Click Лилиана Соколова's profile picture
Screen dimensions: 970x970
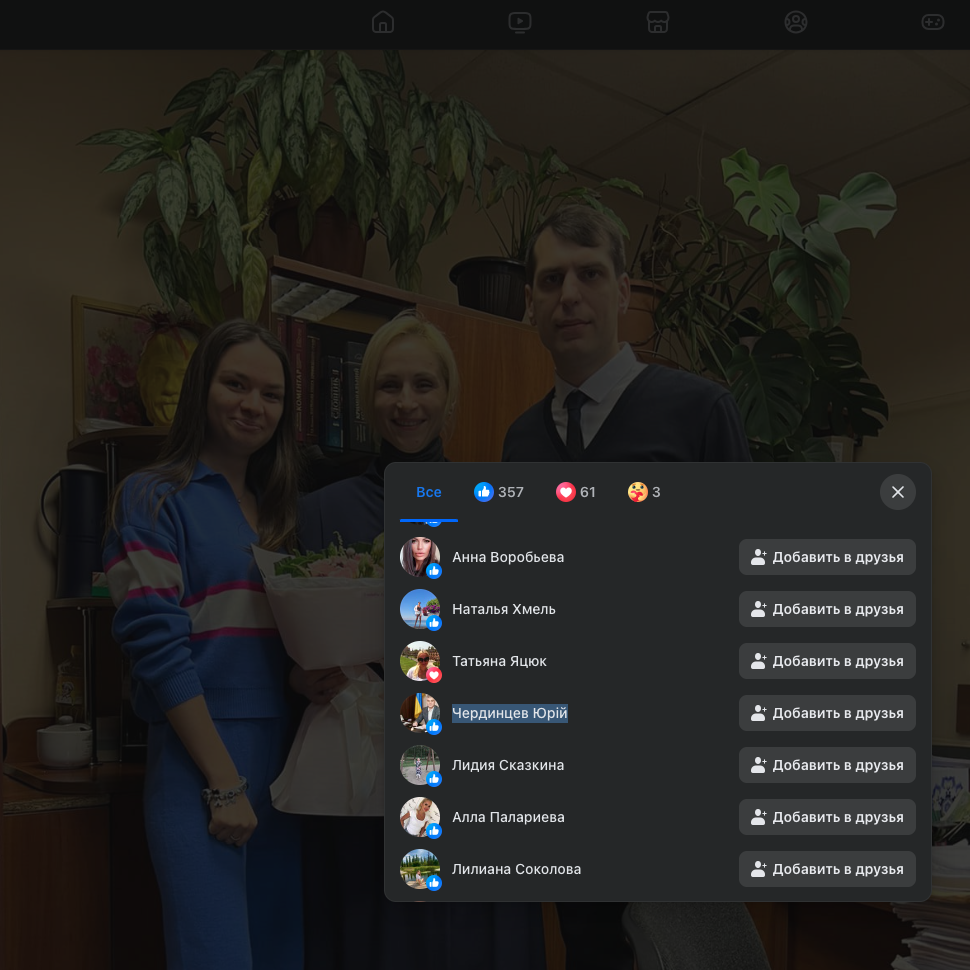420,869
